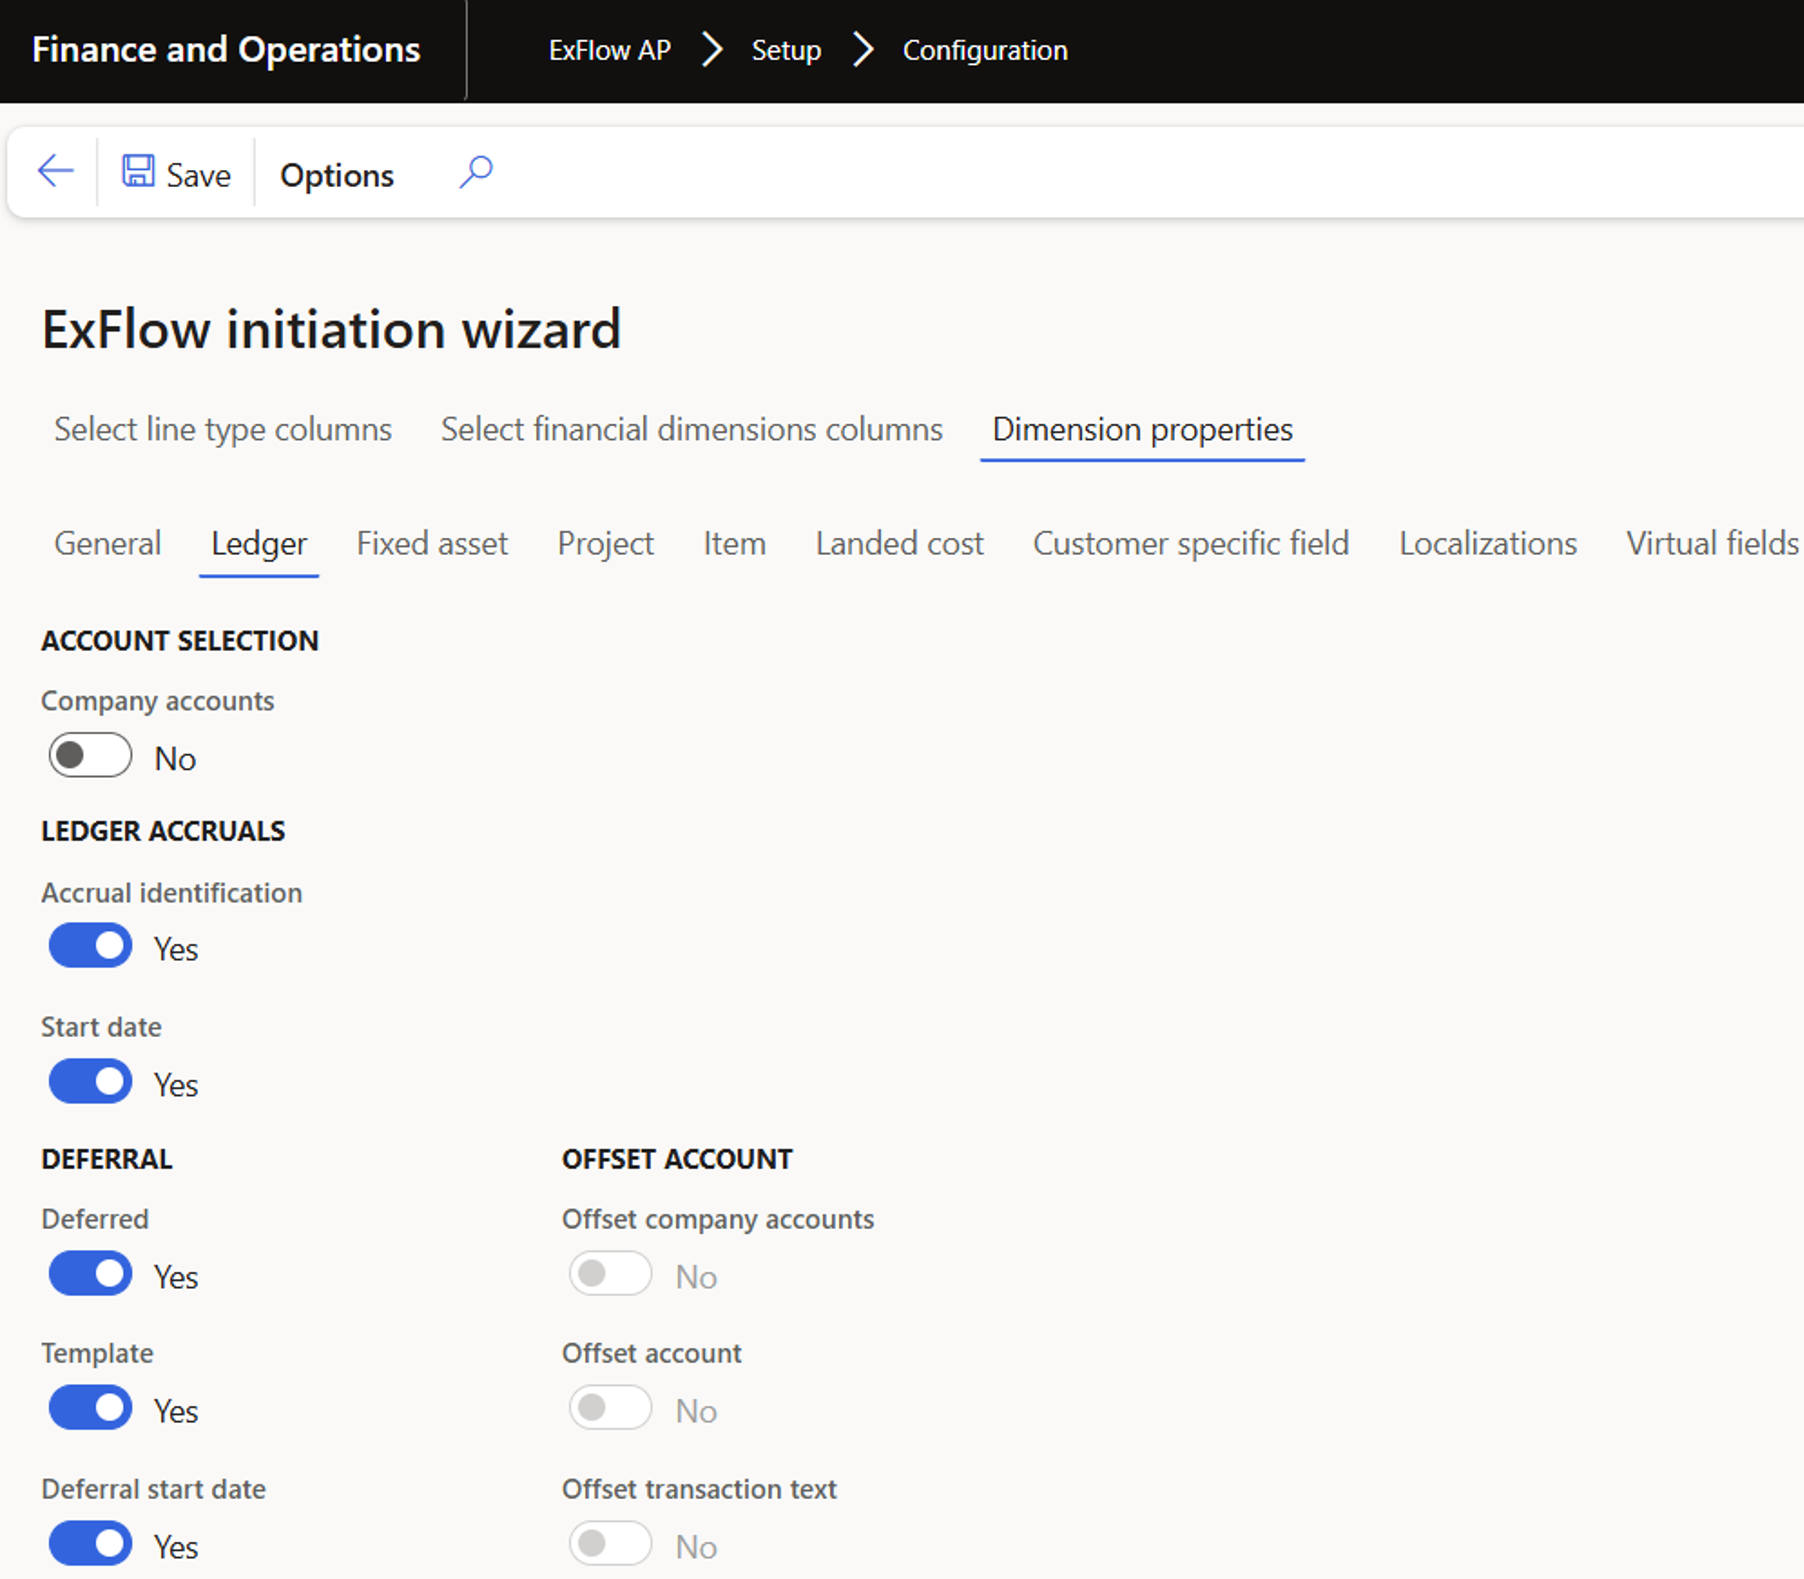Select the Ledger sub-tab
Viewport: 1804px width, 1579px height.
259,543
